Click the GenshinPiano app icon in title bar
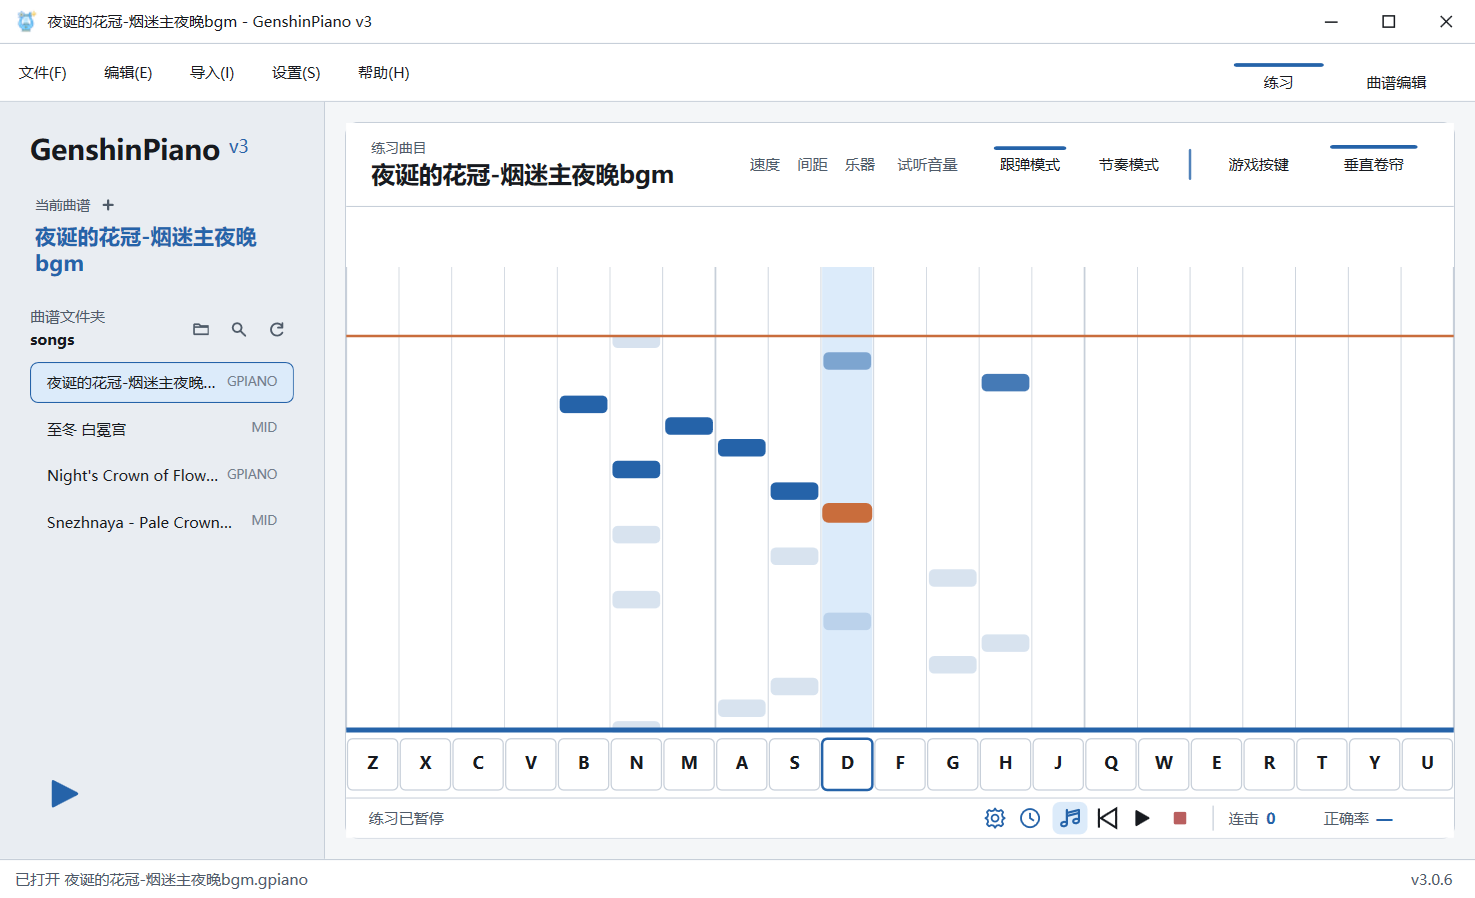The height and width of the screenshot is (898, 1475). (26, 21)
